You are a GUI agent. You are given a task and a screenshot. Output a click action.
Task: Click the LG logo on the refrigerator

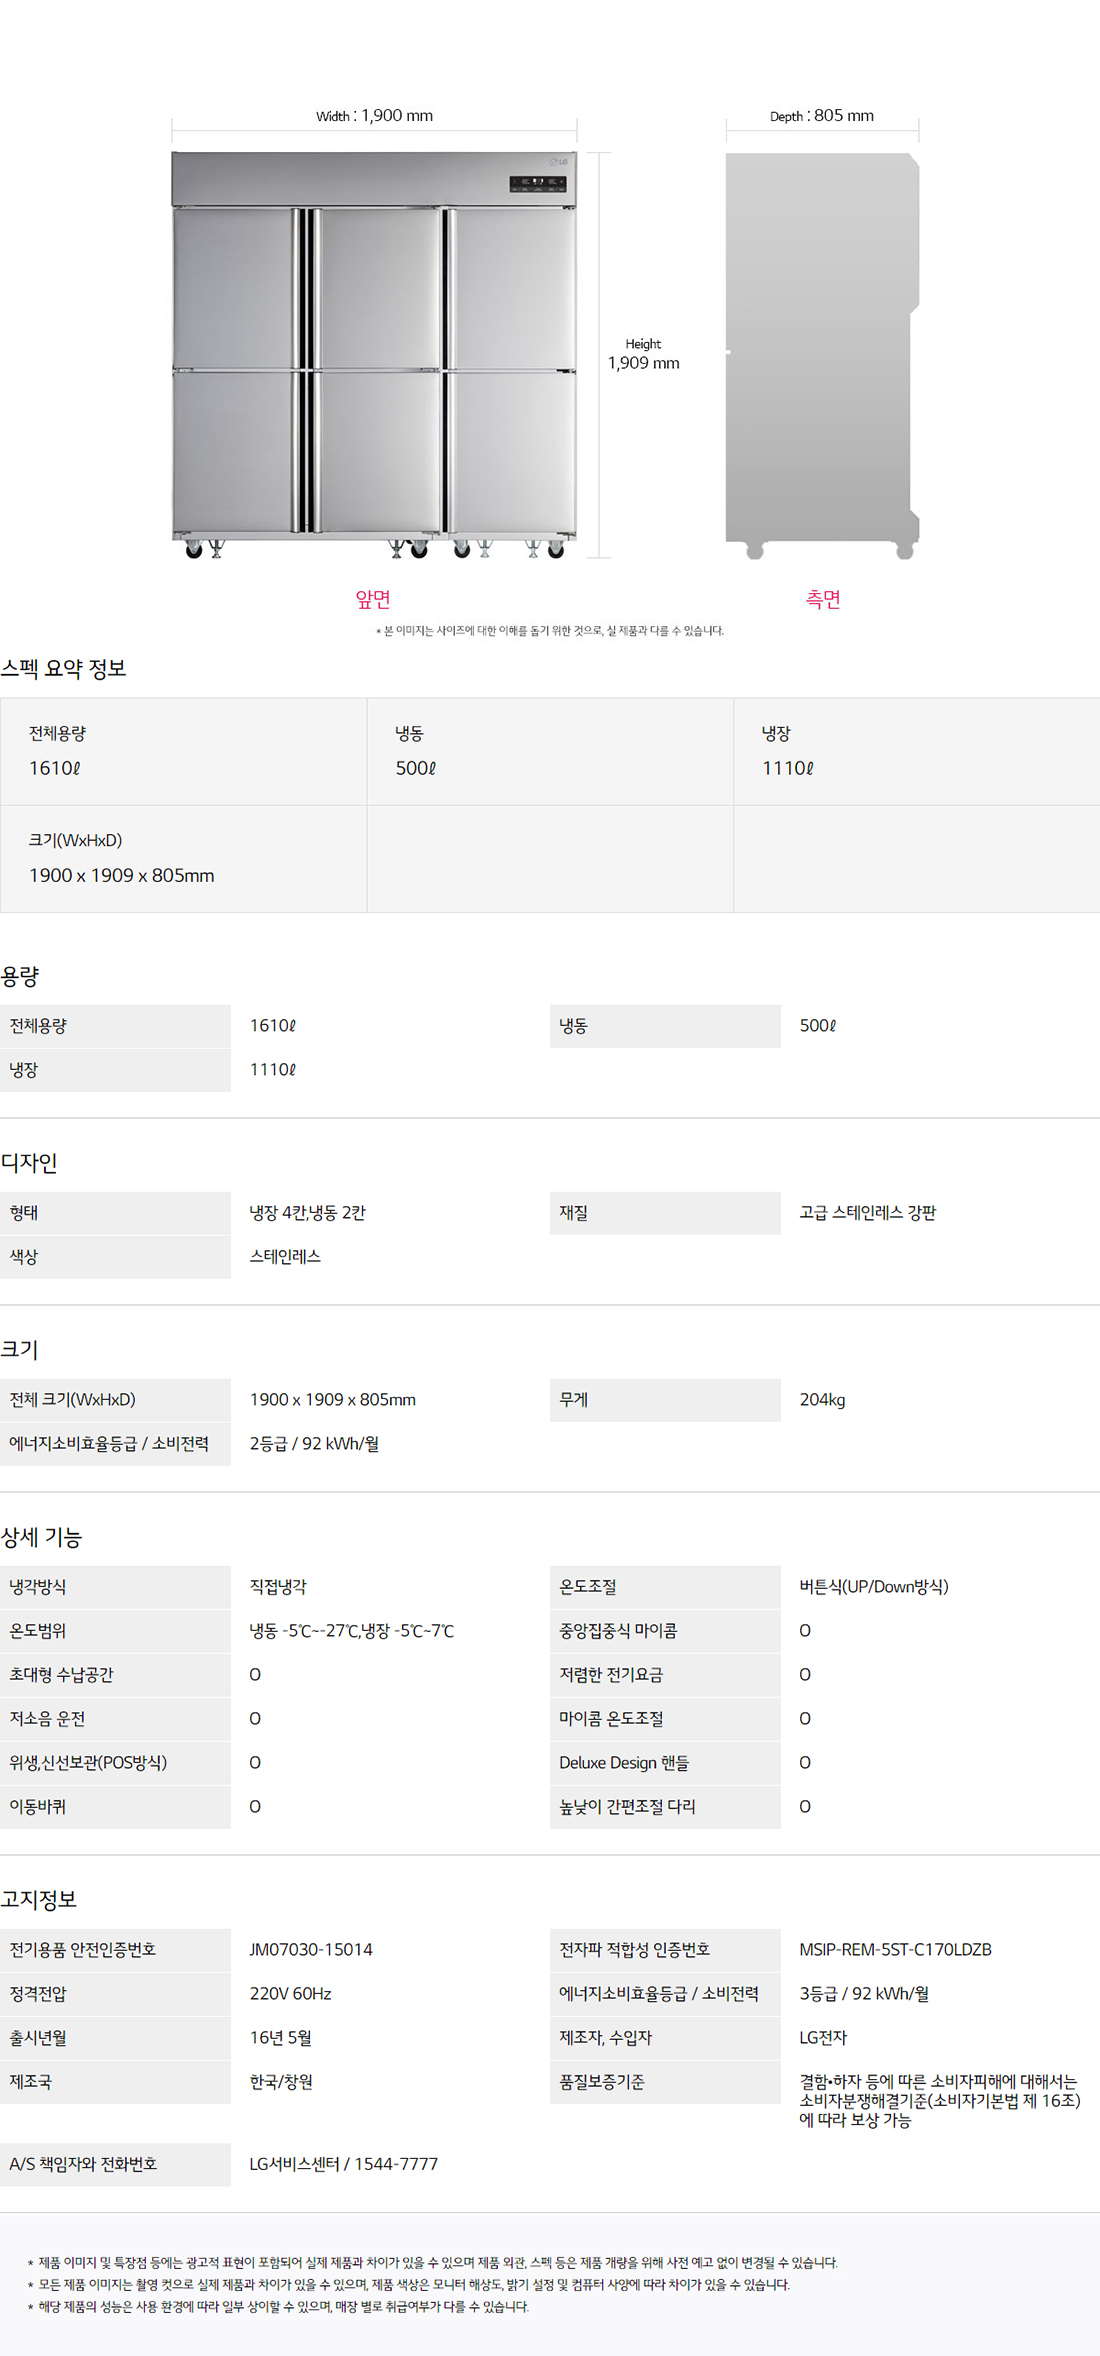558,161
